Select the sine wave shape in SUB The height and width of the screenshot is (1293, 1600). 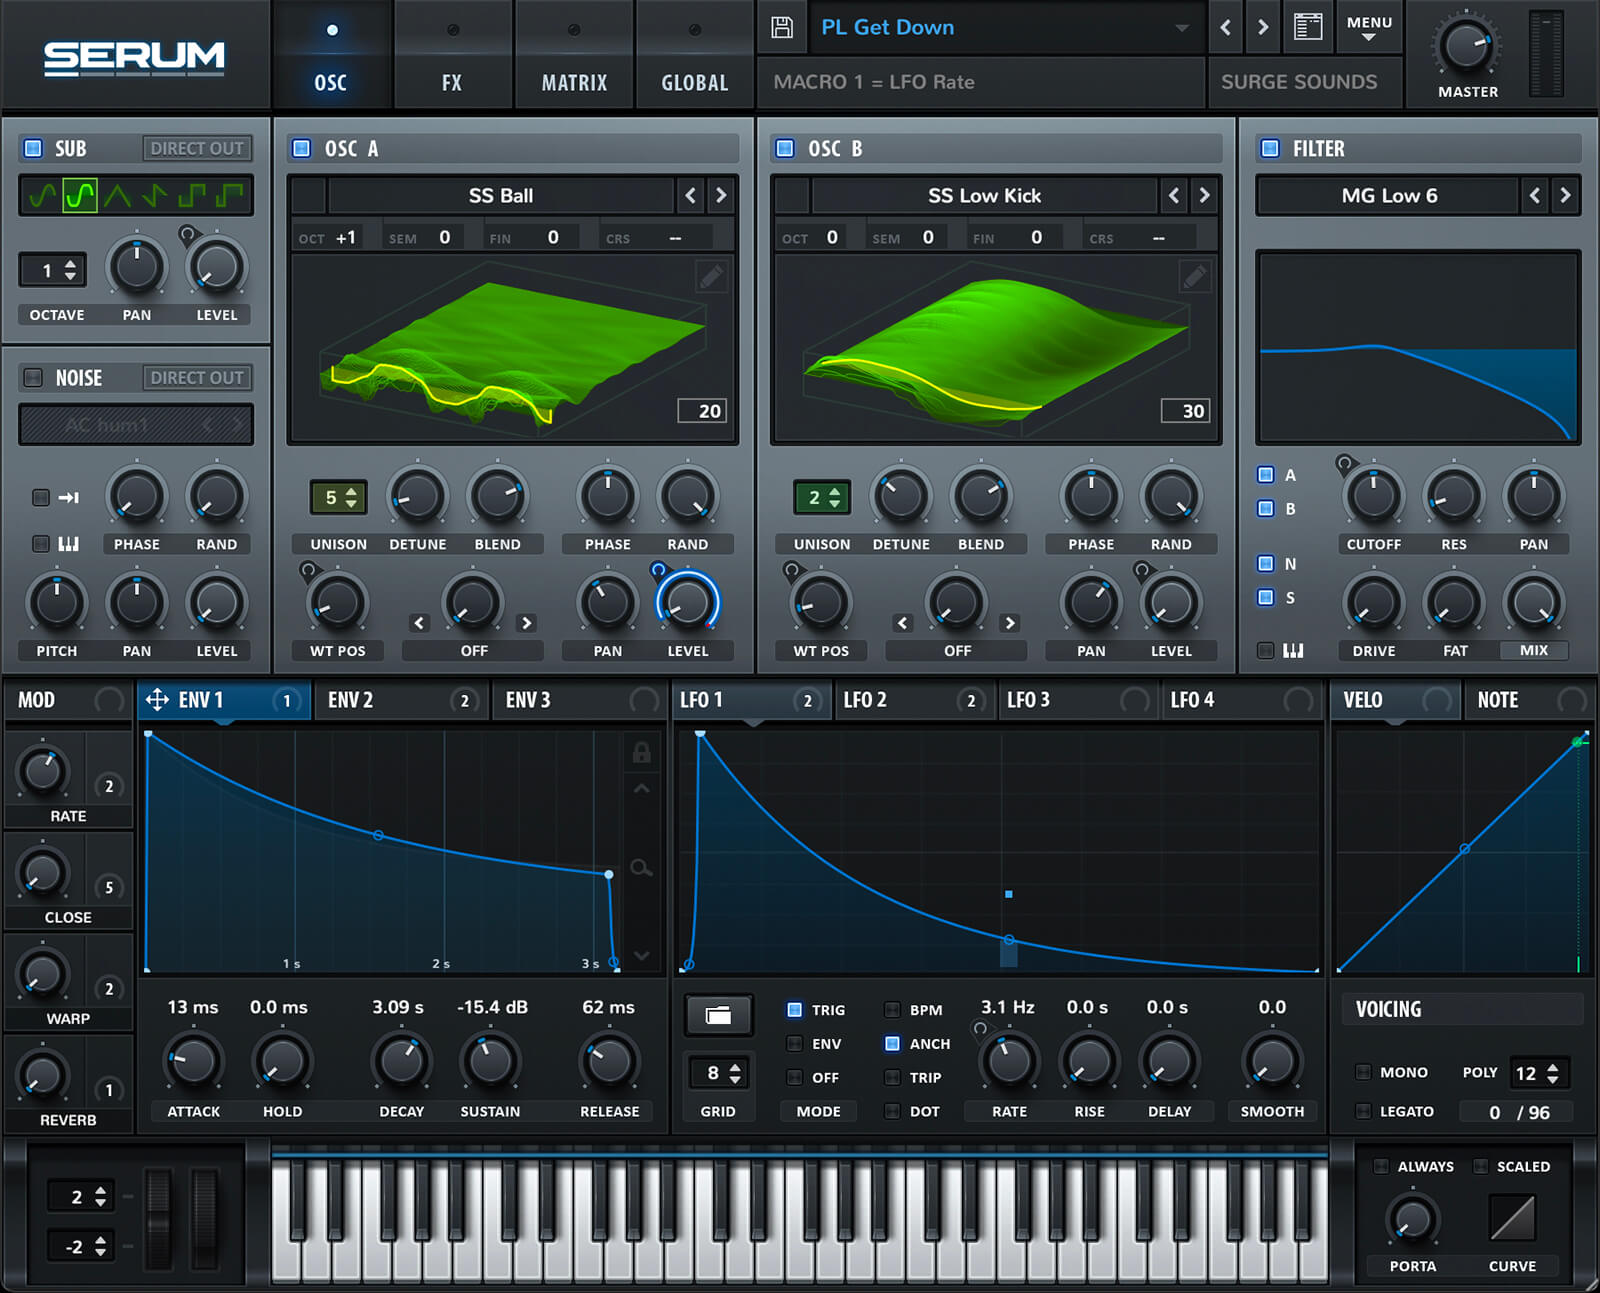pyautogui.click(x=42, y=195)
